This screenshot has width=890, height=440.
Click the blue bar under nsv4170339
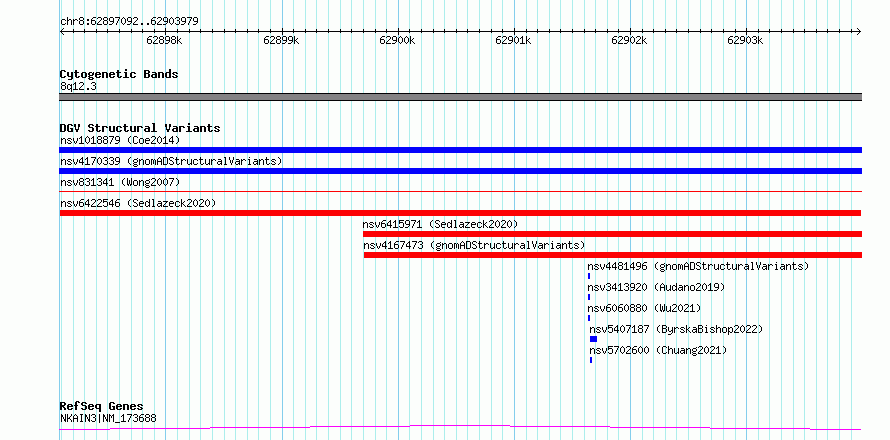(x=460, y=171)
